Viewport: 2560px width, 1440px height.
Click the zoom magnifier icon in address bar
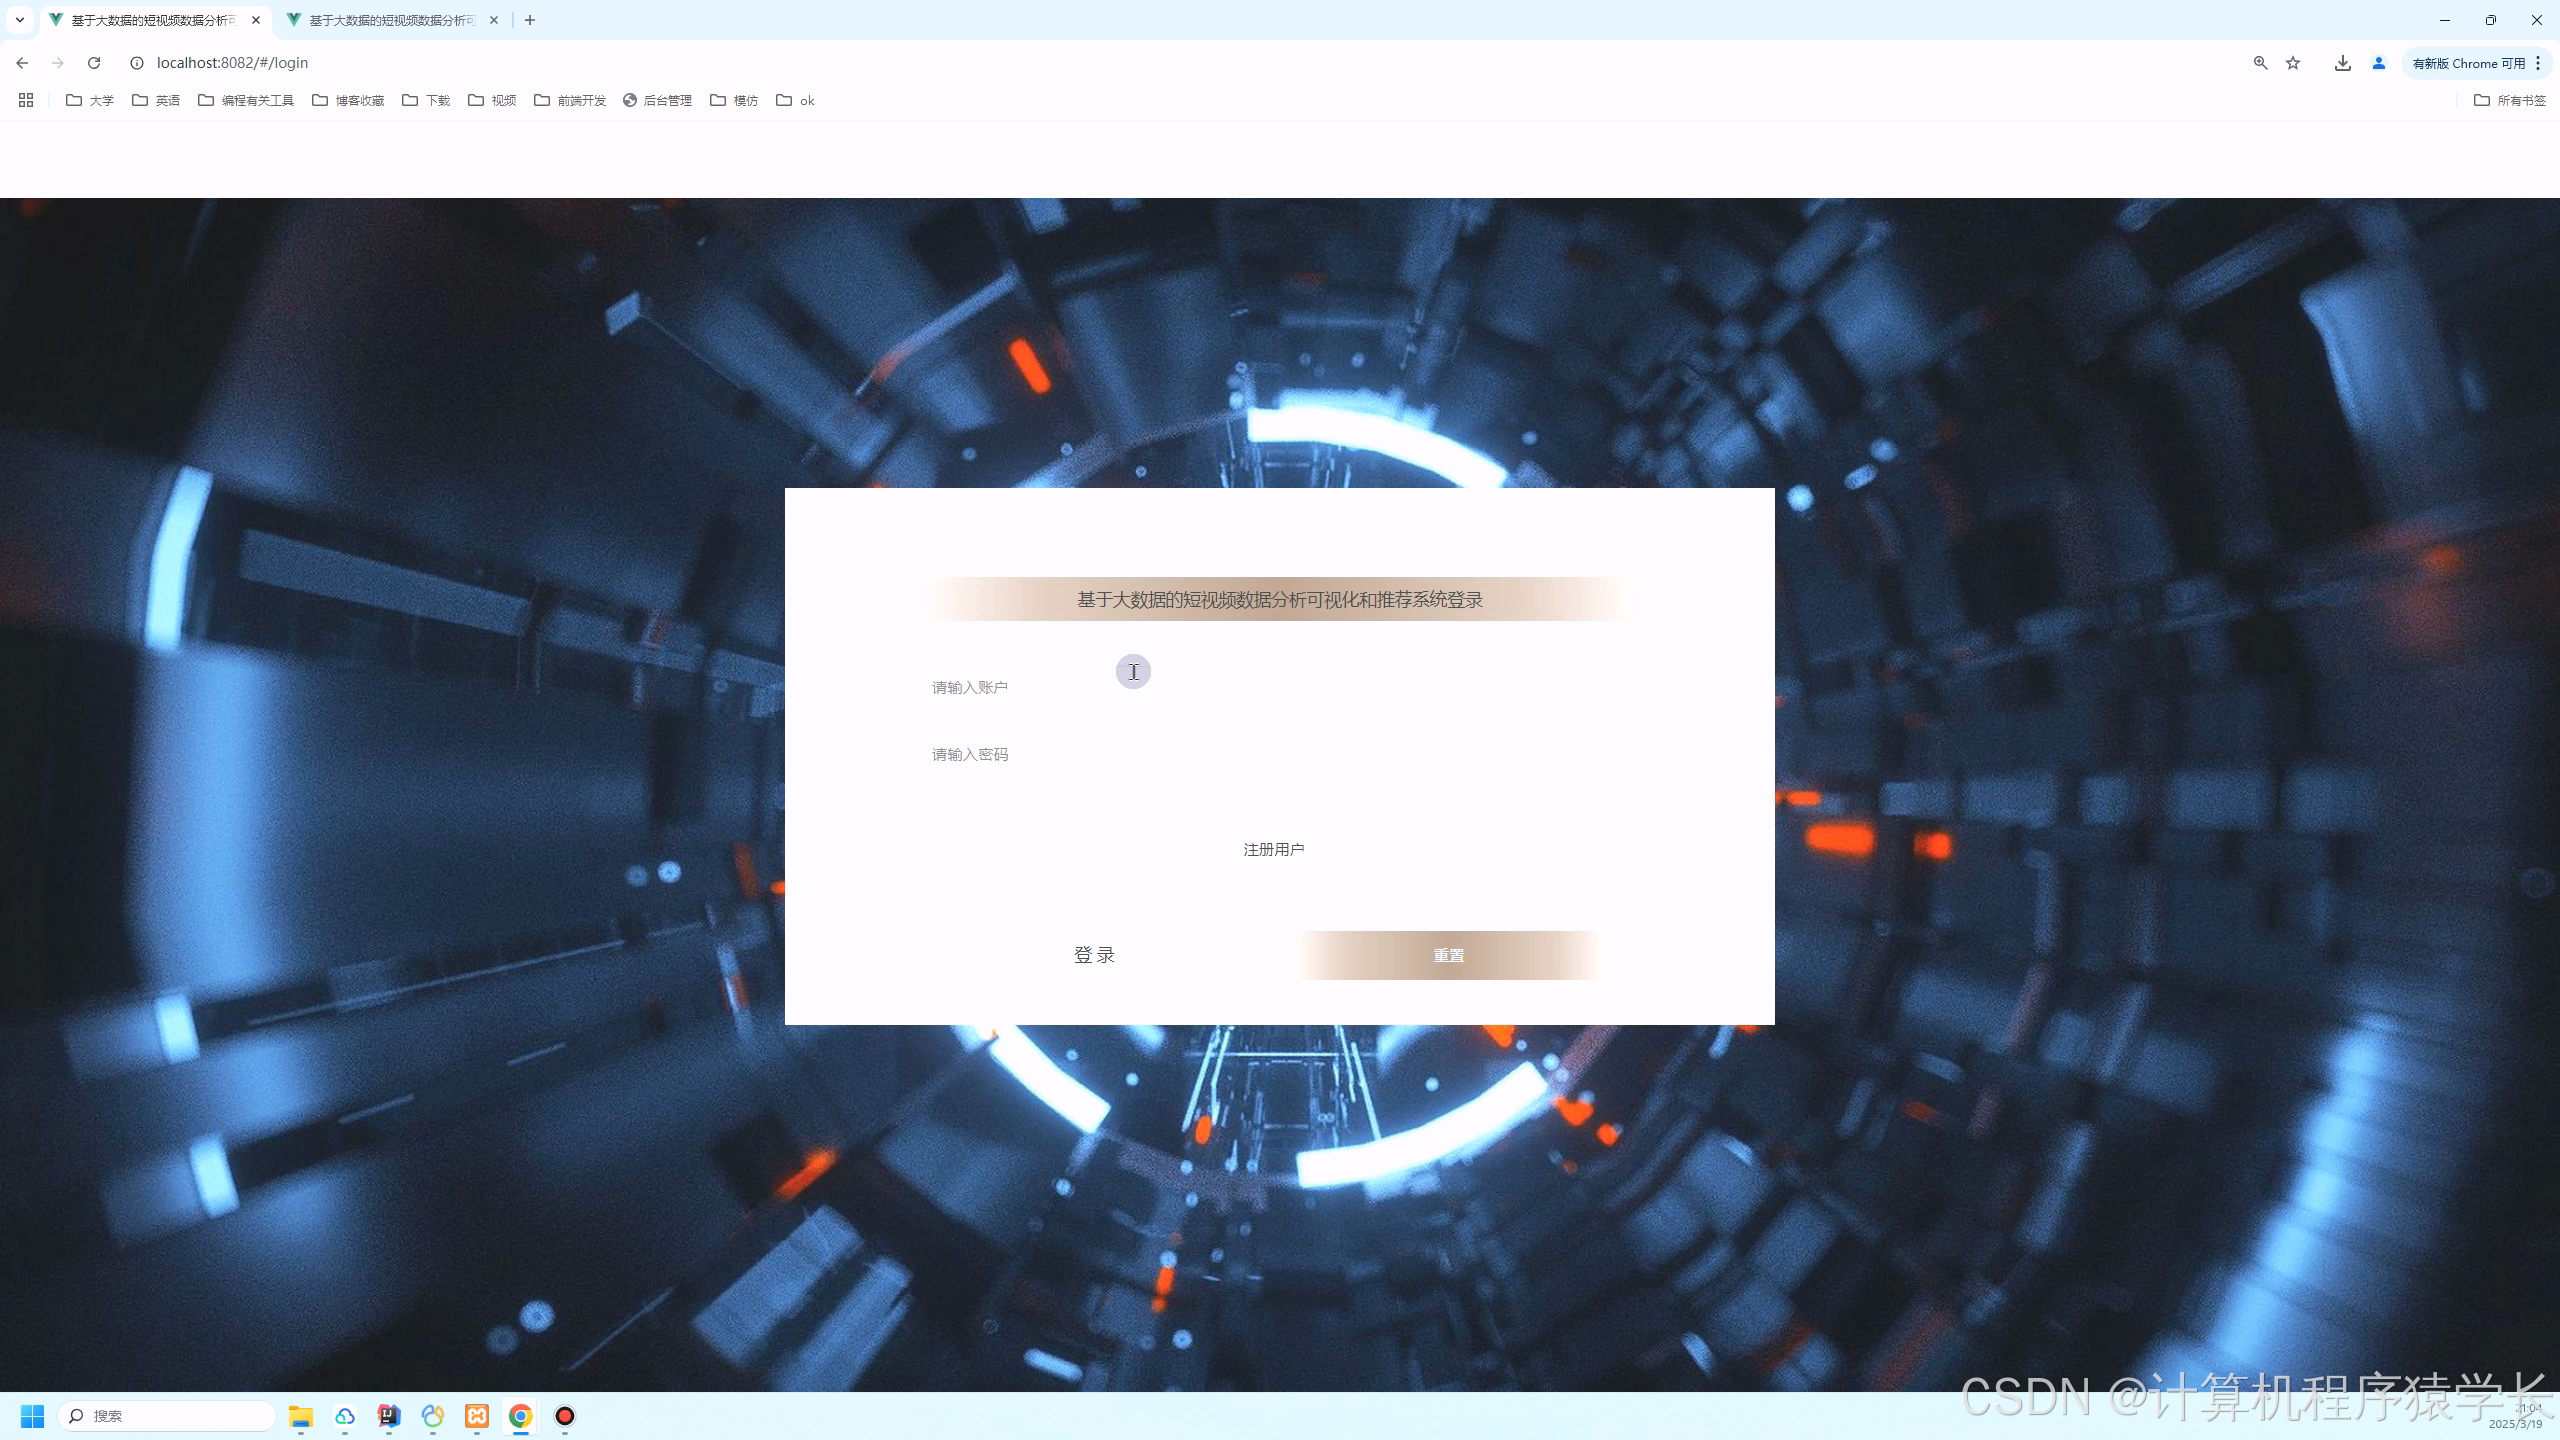point(2260,63)
